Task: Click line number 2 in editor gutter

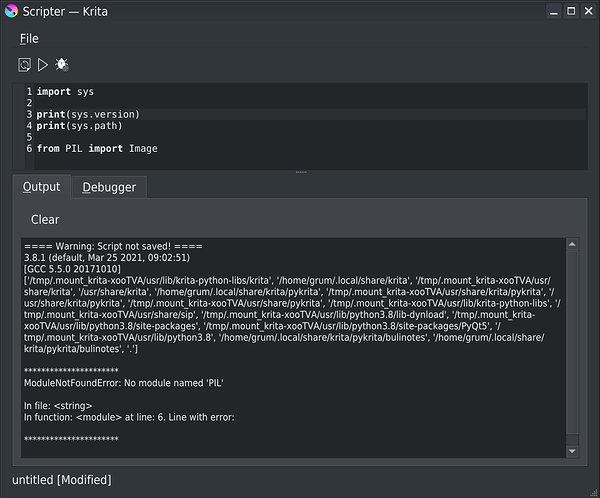Action: 29,103
